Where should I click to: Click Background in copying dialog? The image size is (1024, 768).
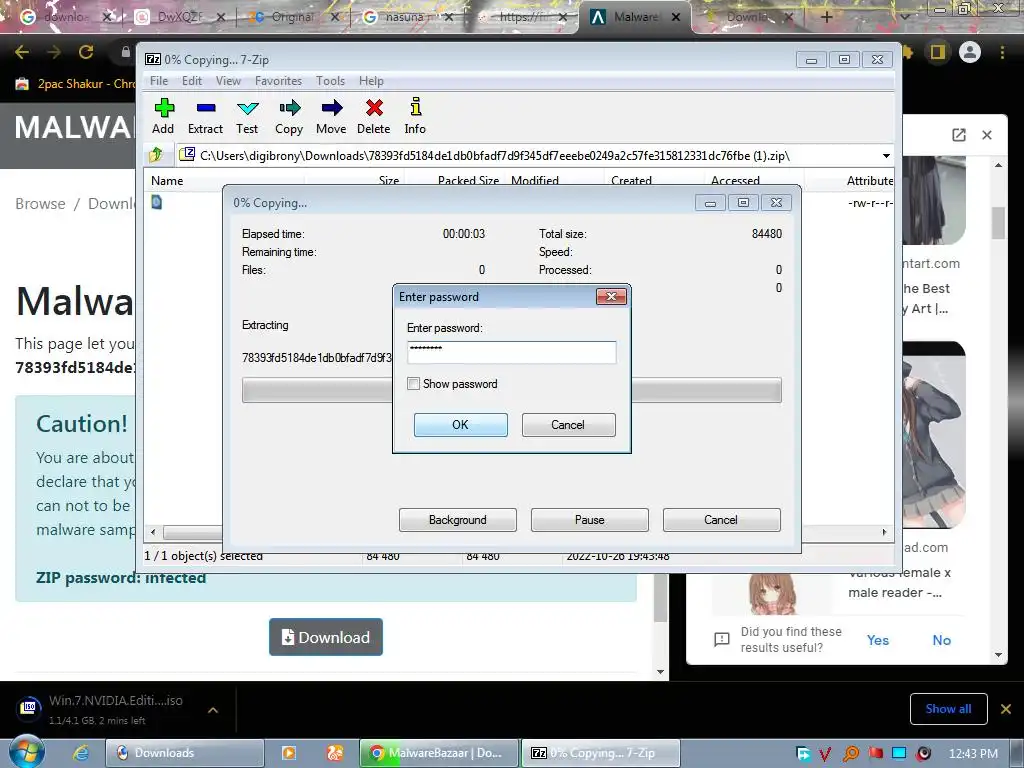pos(457,520)
